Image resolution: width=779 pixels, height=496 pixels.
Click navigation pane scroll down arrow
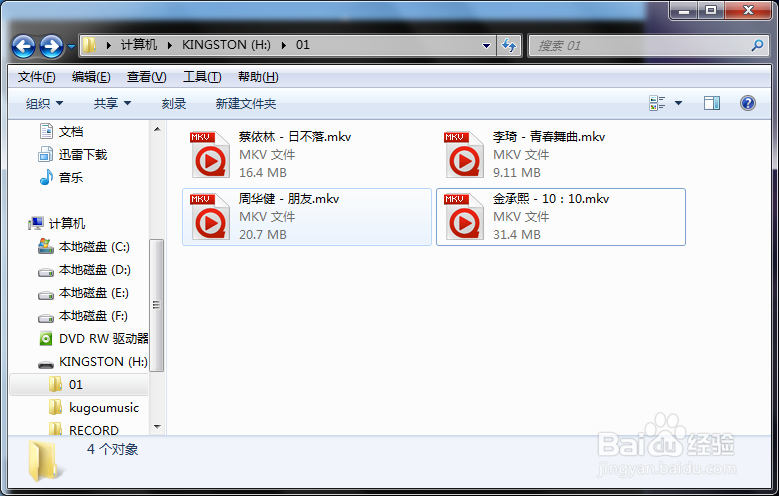point(157,426)
